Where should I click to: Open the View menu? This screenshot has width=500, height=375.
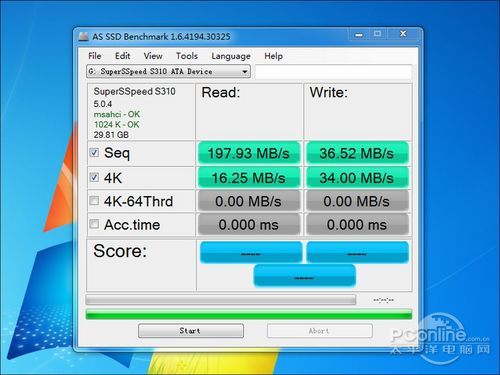click(x=153, y=56)
